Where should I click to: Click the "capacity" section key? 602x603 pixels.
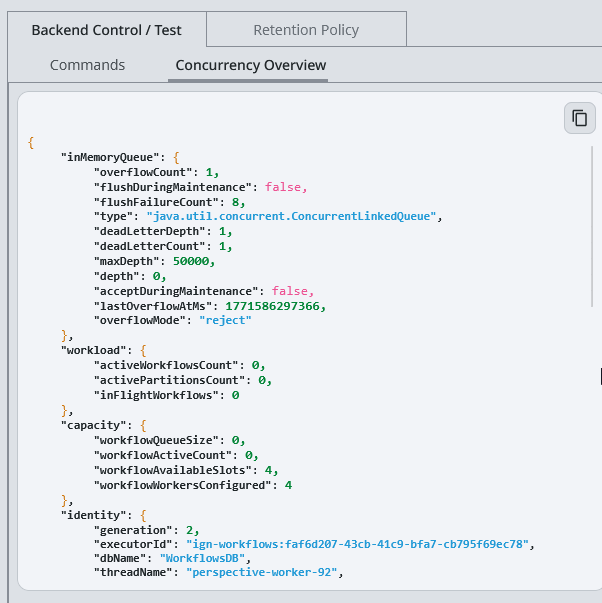coord(96,425)
